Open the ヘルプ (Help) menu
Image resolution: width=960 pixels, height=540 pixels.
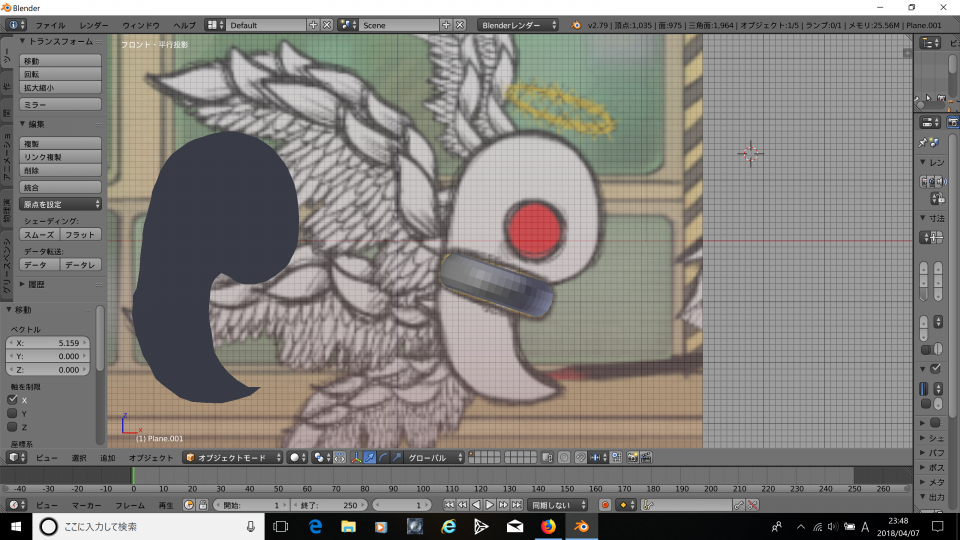184,25
